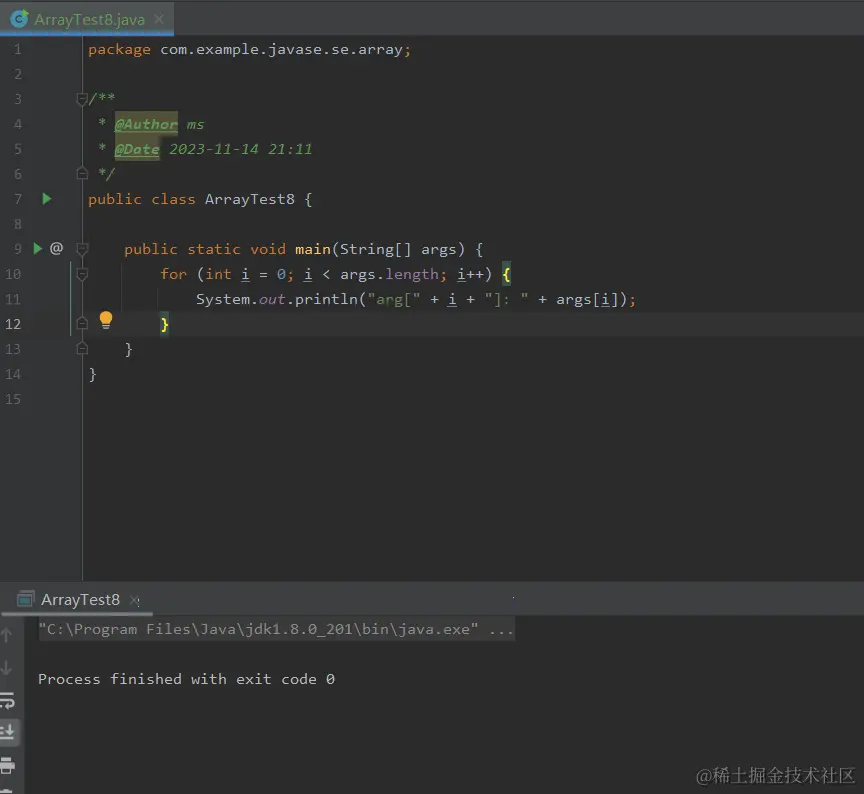Click the date 2023-11-14 21:11 comment text
The height and width of the screenshot is (794, 864).
[x=240, y=149]
